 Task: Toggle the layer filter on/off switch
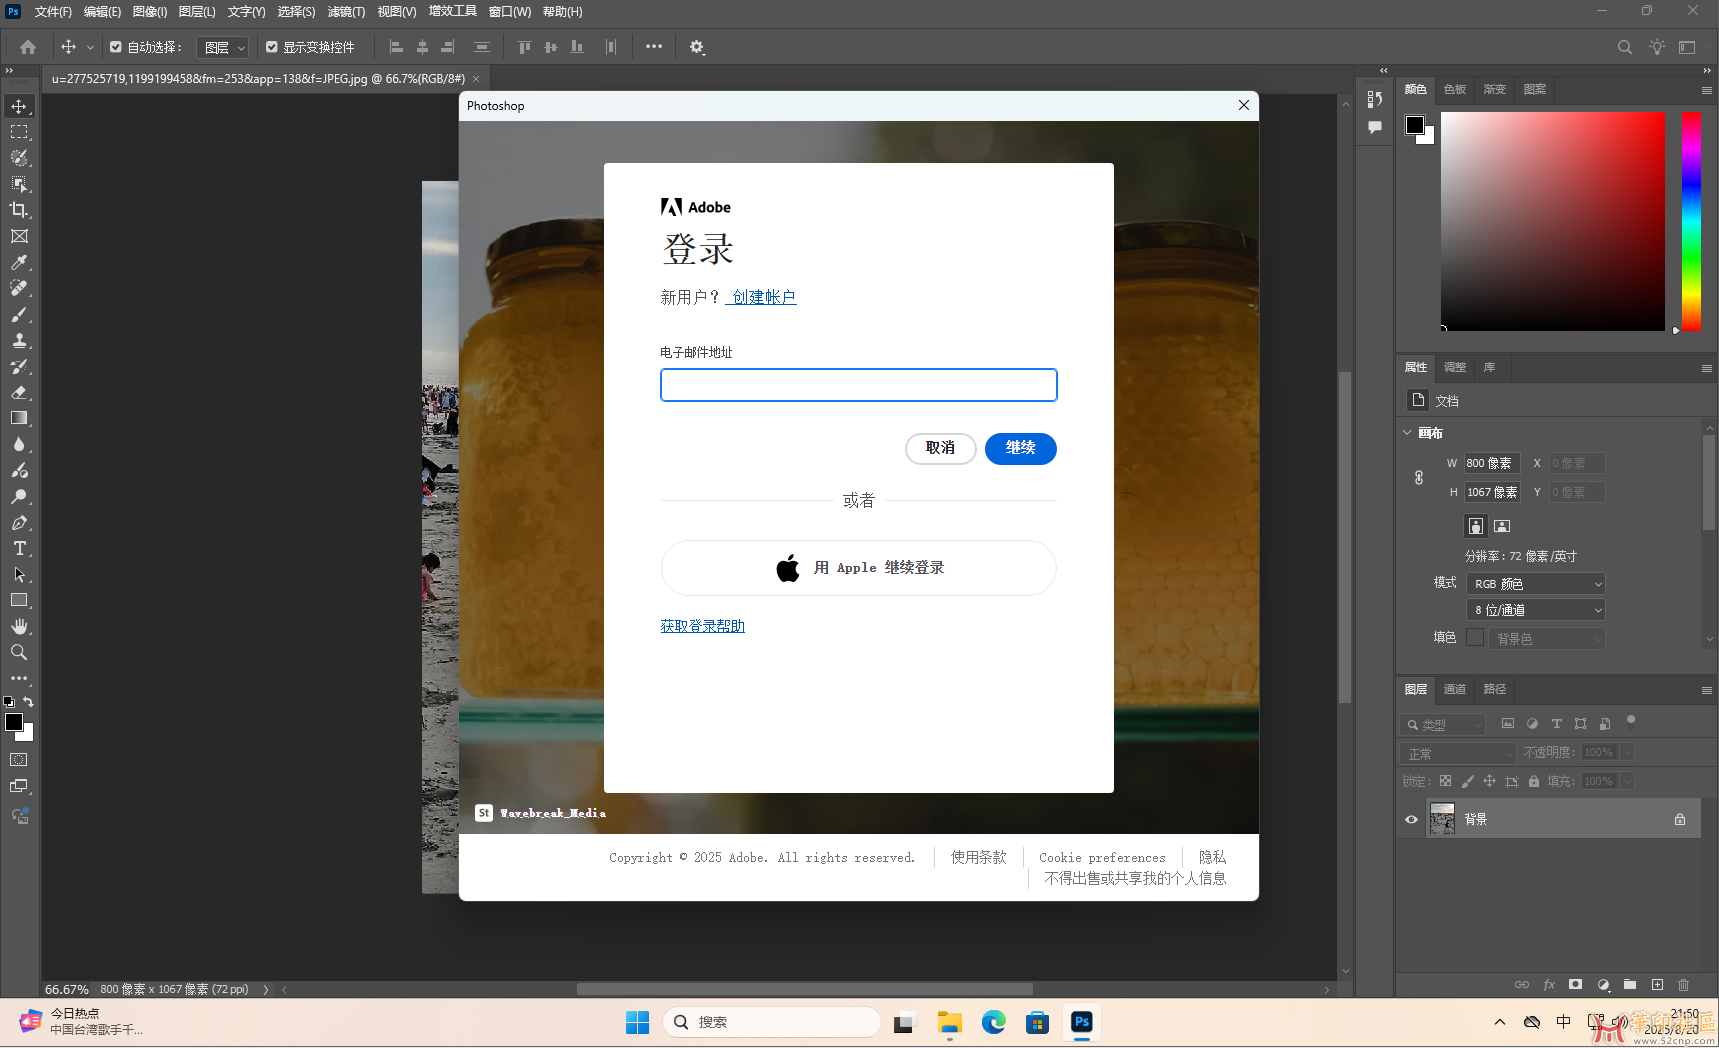click(x=1631, y=721)
